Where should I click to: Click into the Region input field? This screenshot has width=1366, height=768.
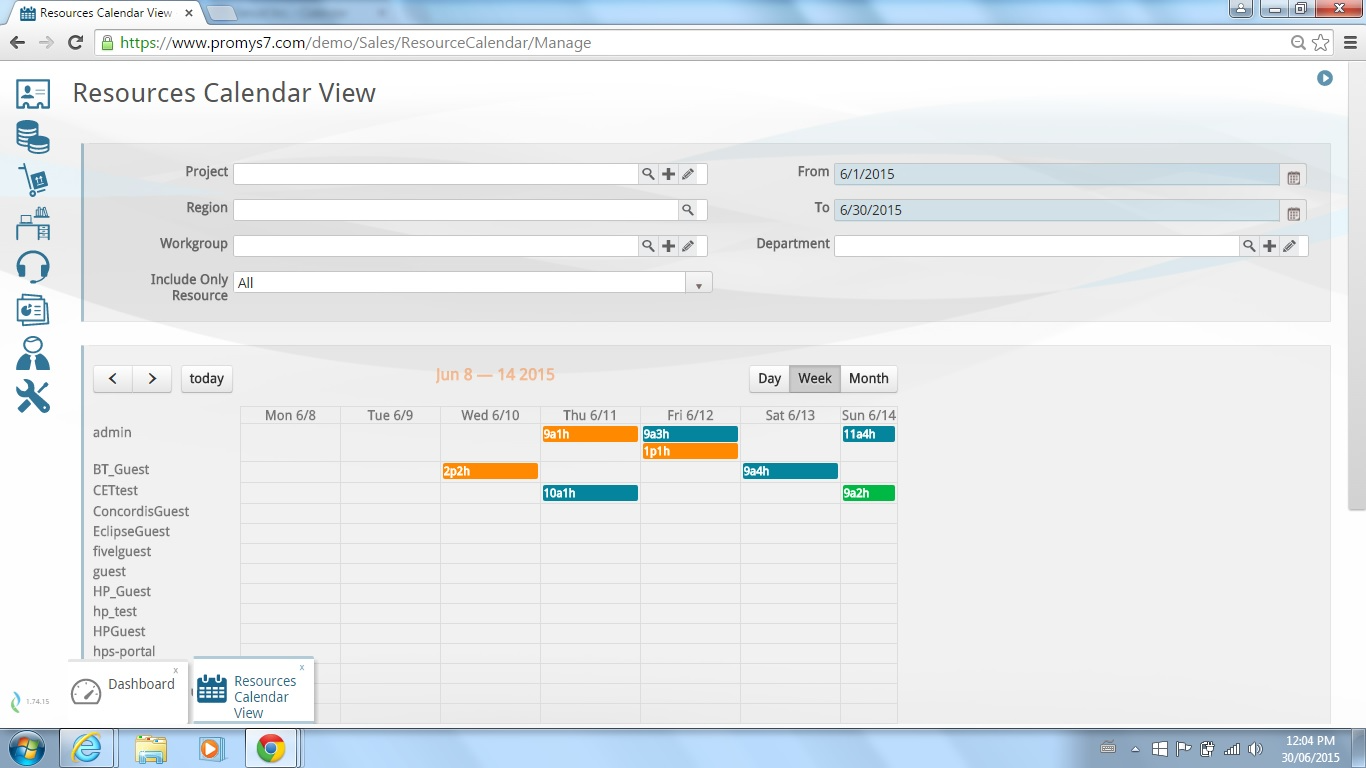pyautogui.click(x=456, y=210)
